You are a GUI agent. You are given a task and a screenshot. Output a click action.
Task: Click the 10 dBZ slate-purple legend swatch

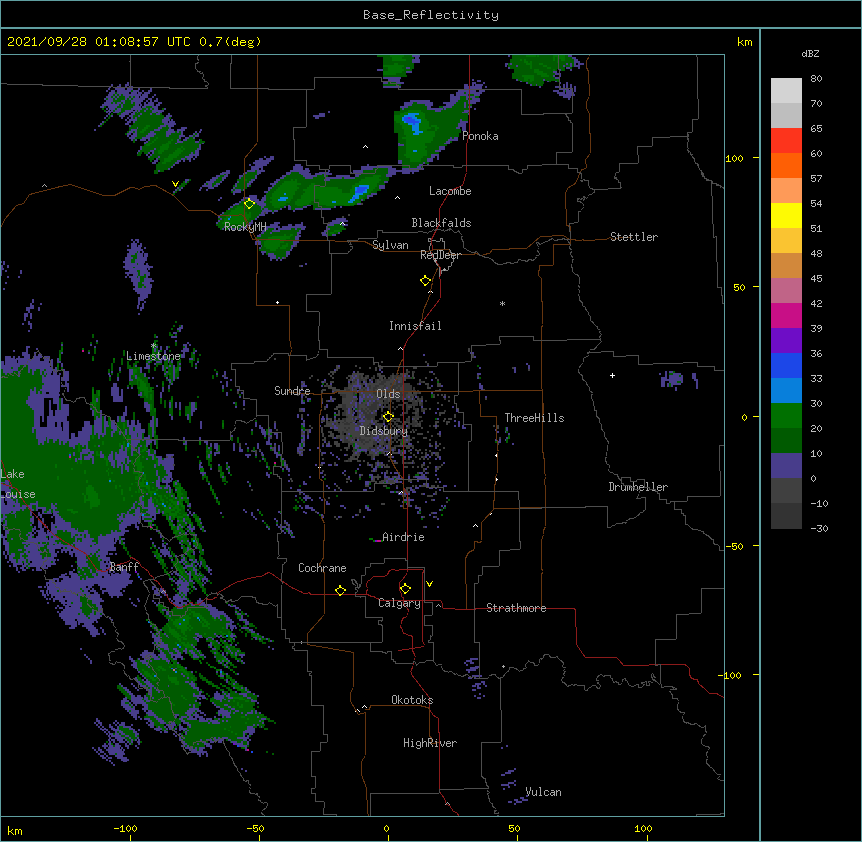click(786, 466)
